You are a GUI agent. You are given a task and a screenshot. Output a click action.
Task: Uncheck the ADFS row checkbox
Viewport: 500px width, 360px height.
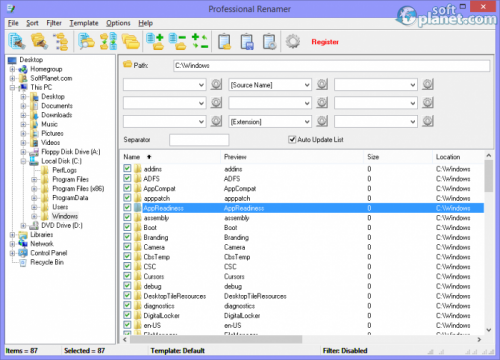(x=127, y=178)
